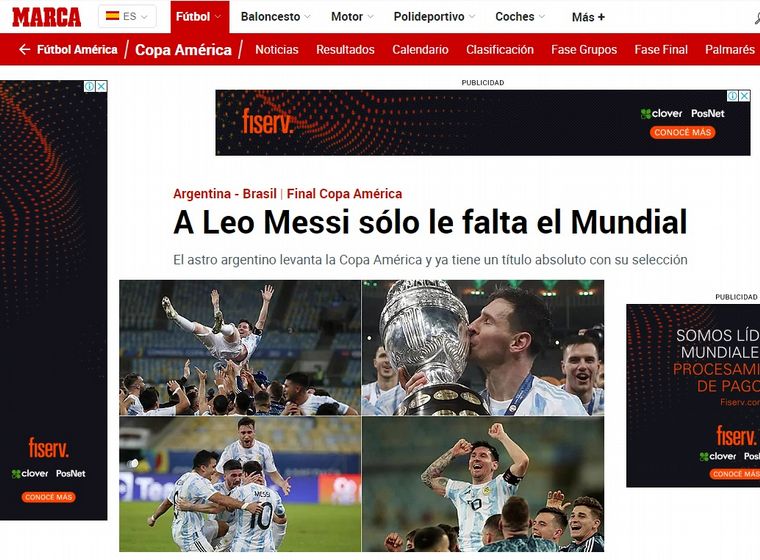Open ad info icon on top banner
The width and height of the screenshot is (760, 560).
pos(733,96)
